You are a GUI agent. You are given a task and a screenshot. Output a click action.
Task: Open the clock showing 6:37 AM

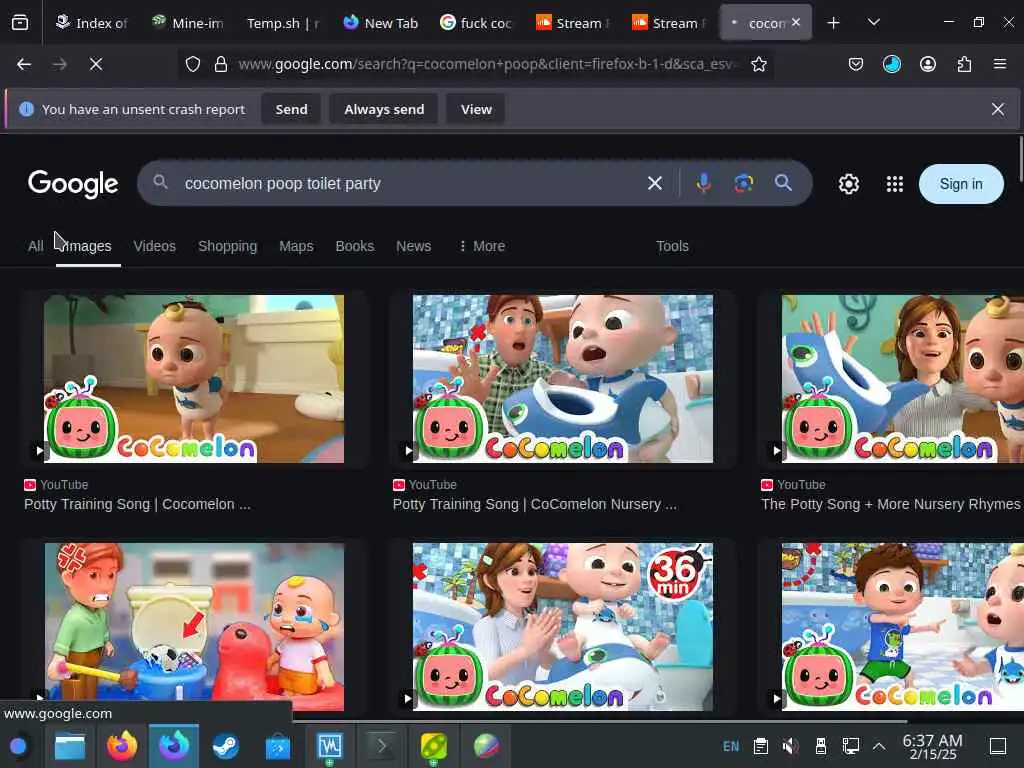click(x=932, y=746)
